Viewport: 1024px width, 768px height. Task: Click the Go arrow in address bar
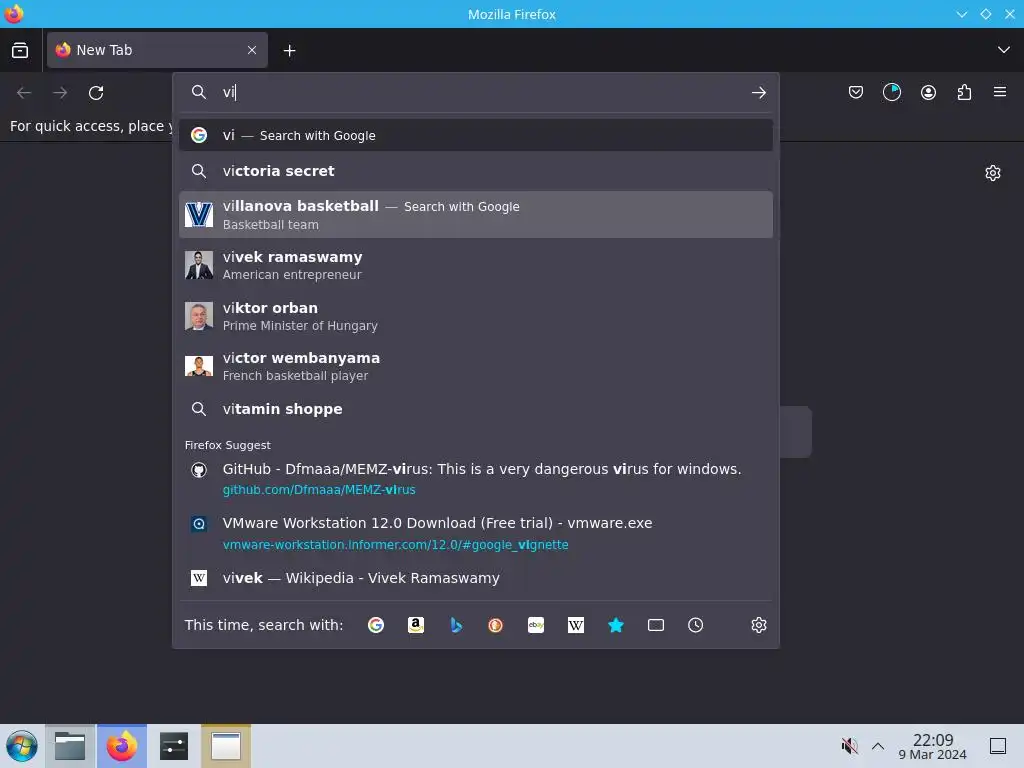(758, 93)
